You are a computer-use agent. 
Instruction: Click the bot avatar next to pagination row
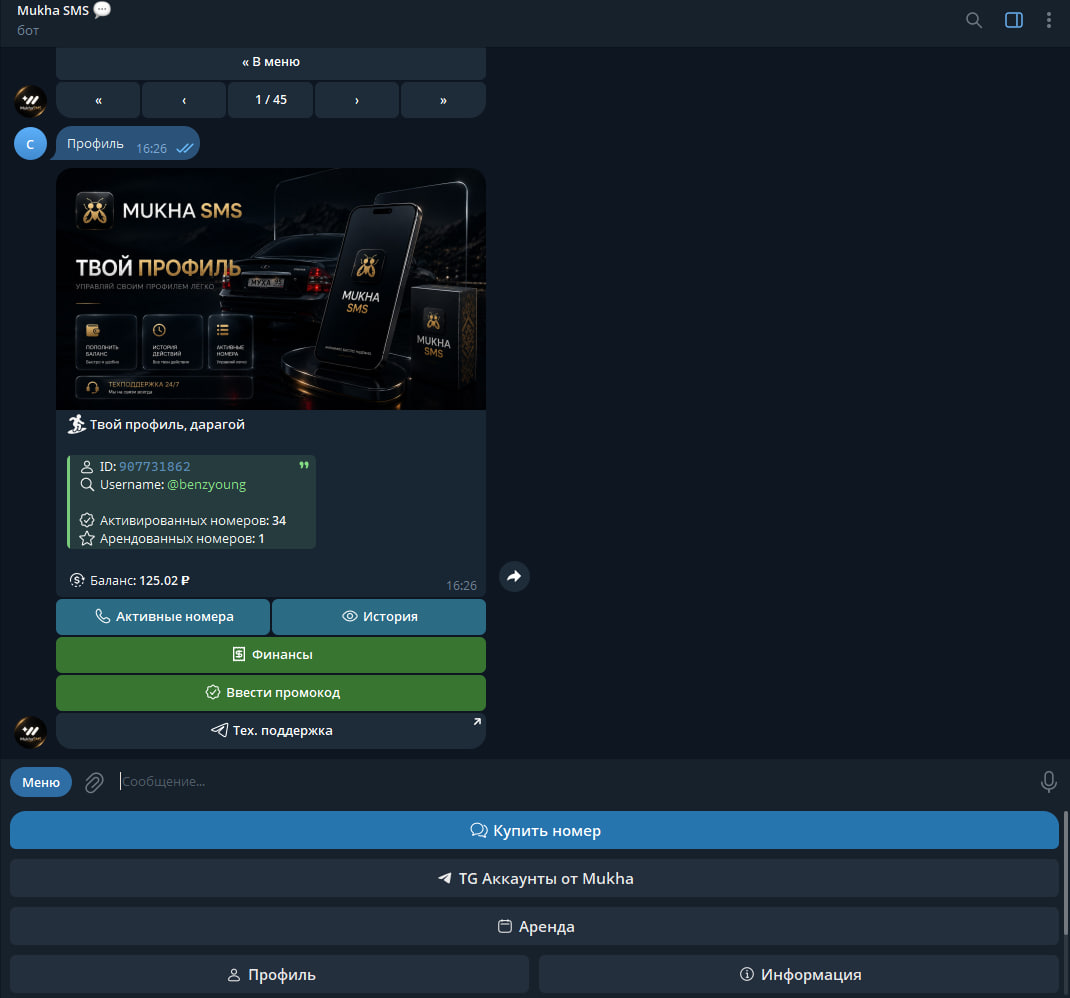coord(30,102)
